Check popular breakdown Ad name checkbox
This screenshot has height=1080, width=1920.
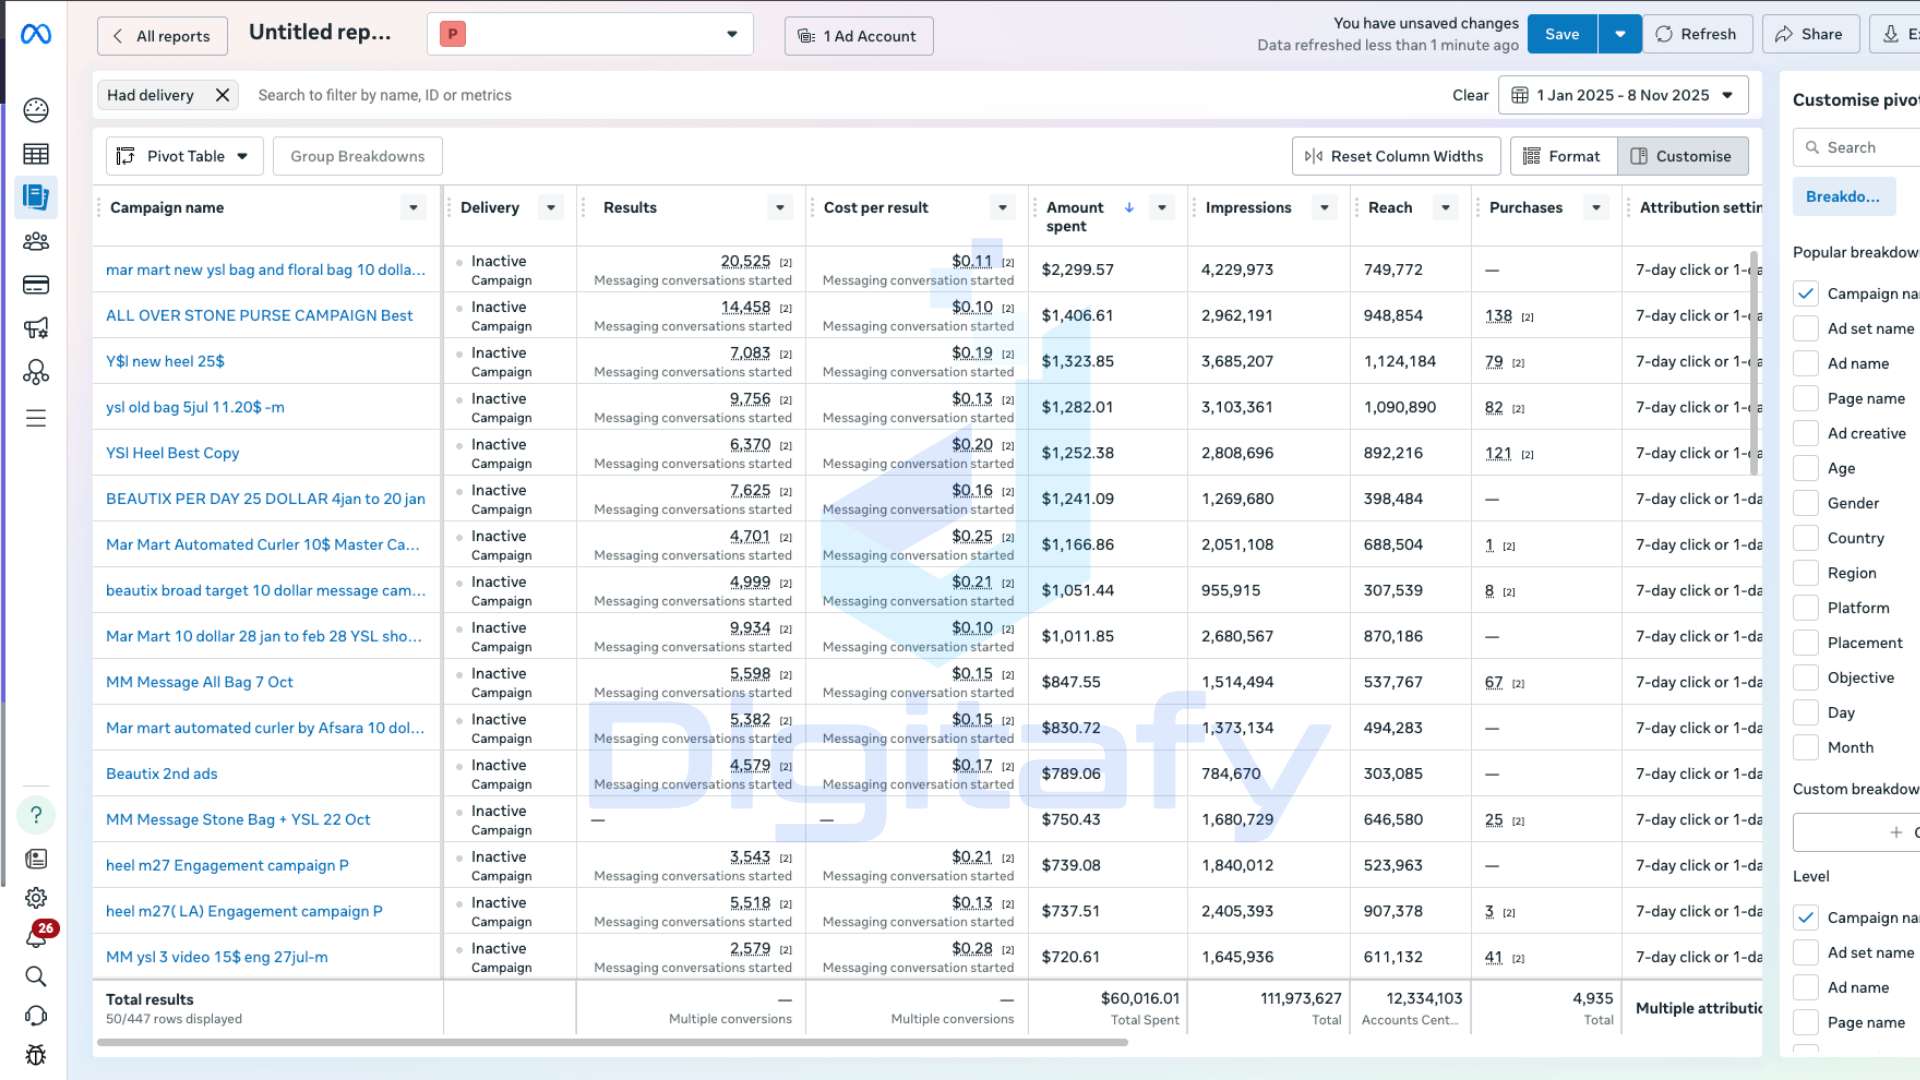tap(1805, 363)
